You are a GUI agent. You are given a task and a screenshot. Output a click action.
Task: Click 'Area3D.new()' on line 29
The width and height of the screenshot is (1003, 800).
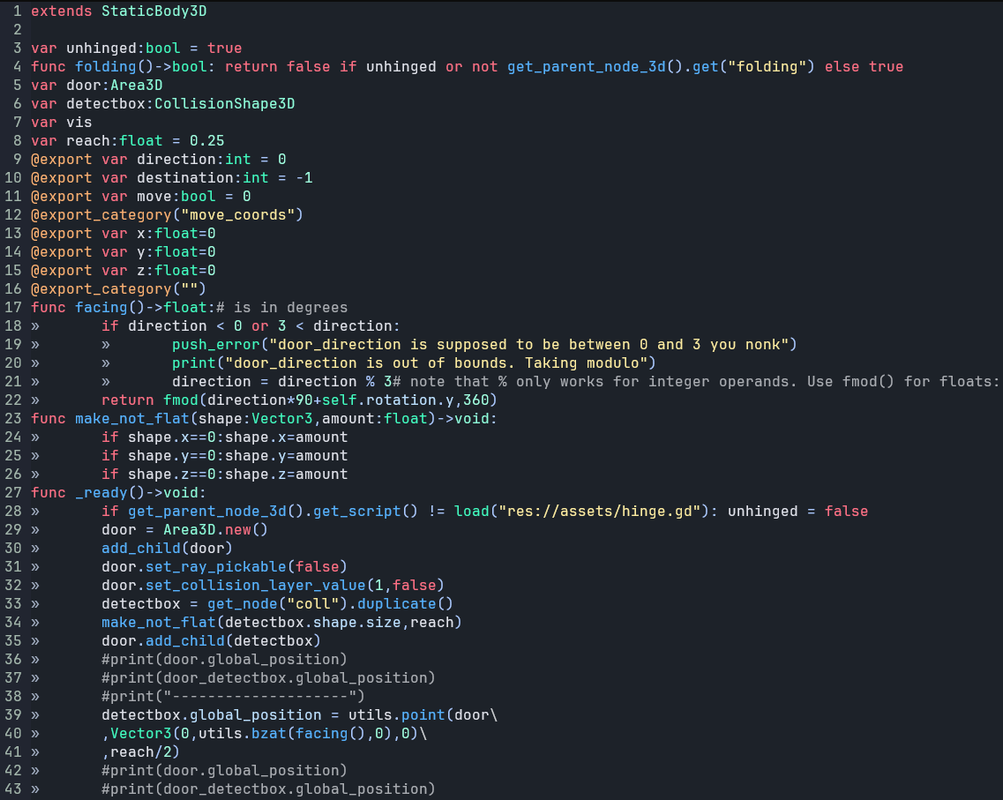click(216, 530)
